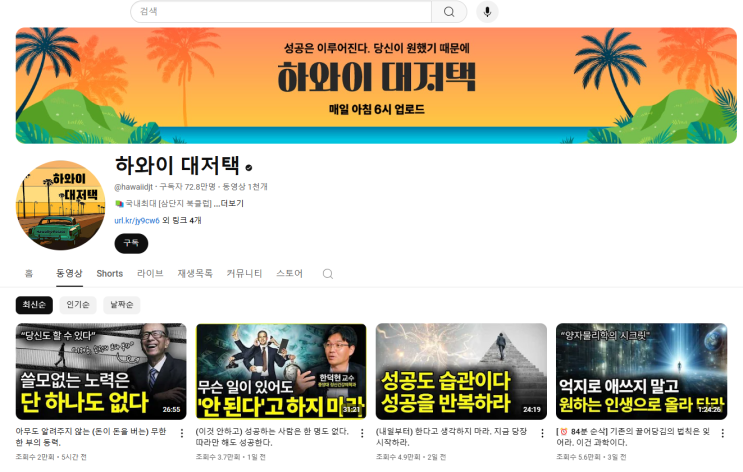Switch to the 커뮤니티 tab

click(x=244, y=273)
